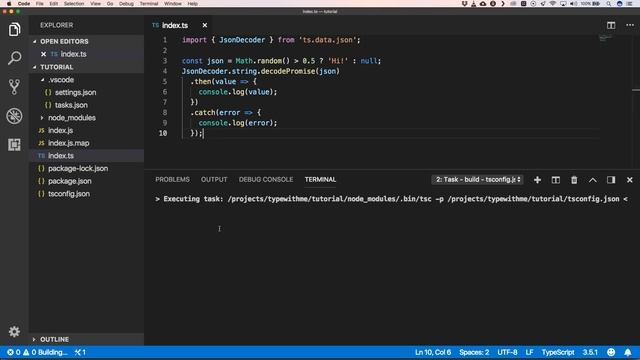This screenshot has width=640, height=360.
Task: Go to line via Ln 10, Col 6
Action: [433, 352]
